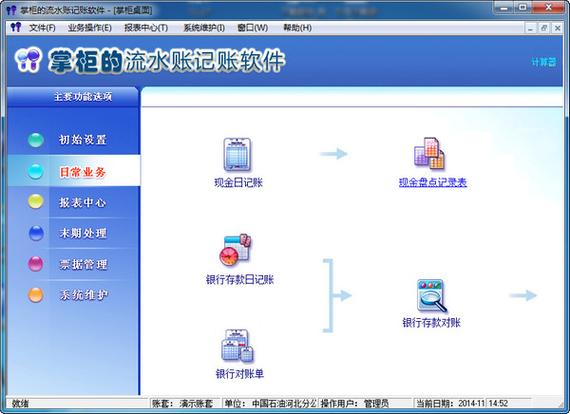Click the app logo in the menu bar
570x414 pixels.
[16, 28]
